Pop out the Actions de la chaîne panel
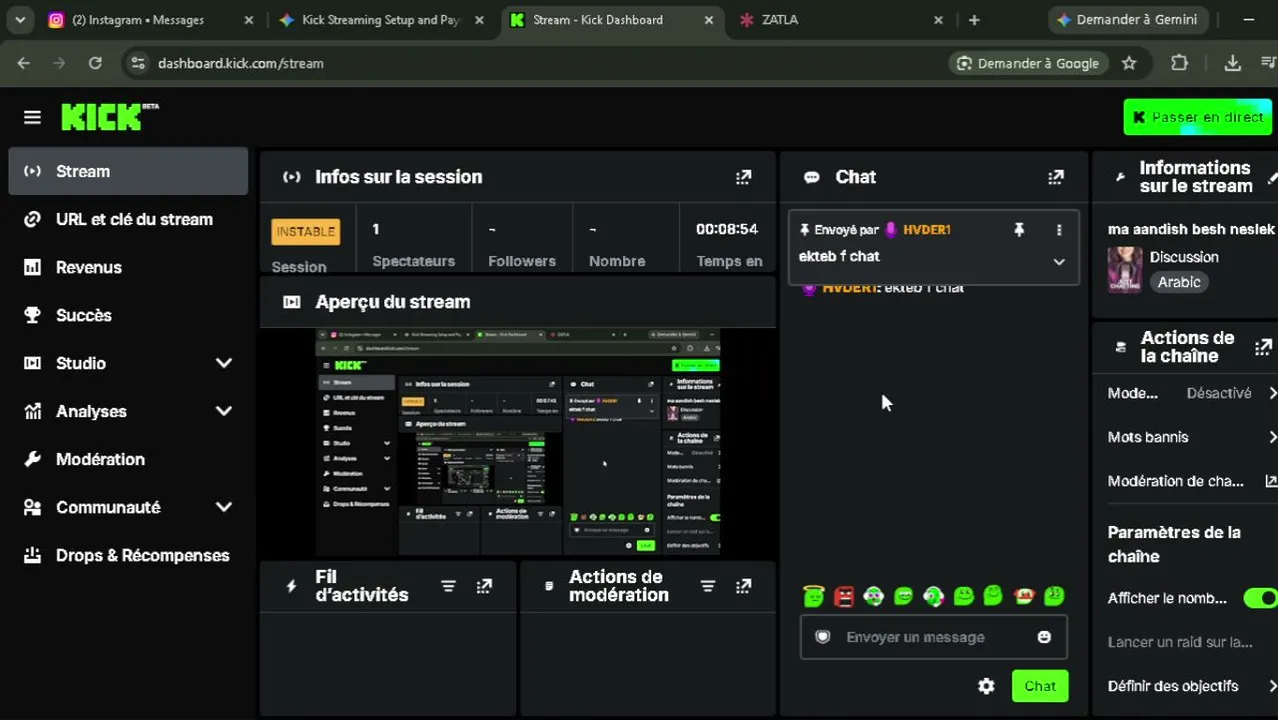 point(1263,347)
